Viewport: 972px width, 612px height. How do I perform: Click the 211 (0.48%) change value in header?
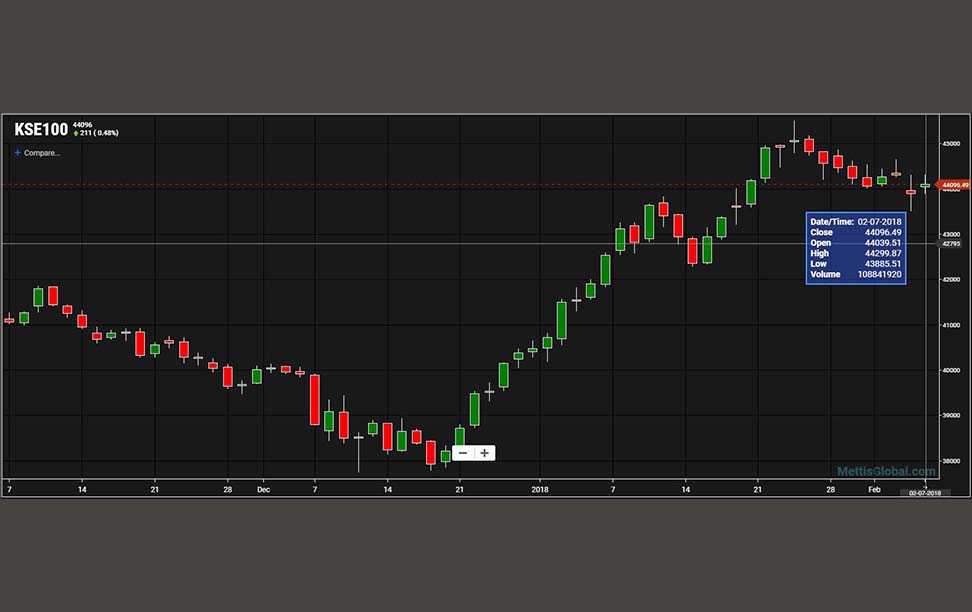(99, 133)
